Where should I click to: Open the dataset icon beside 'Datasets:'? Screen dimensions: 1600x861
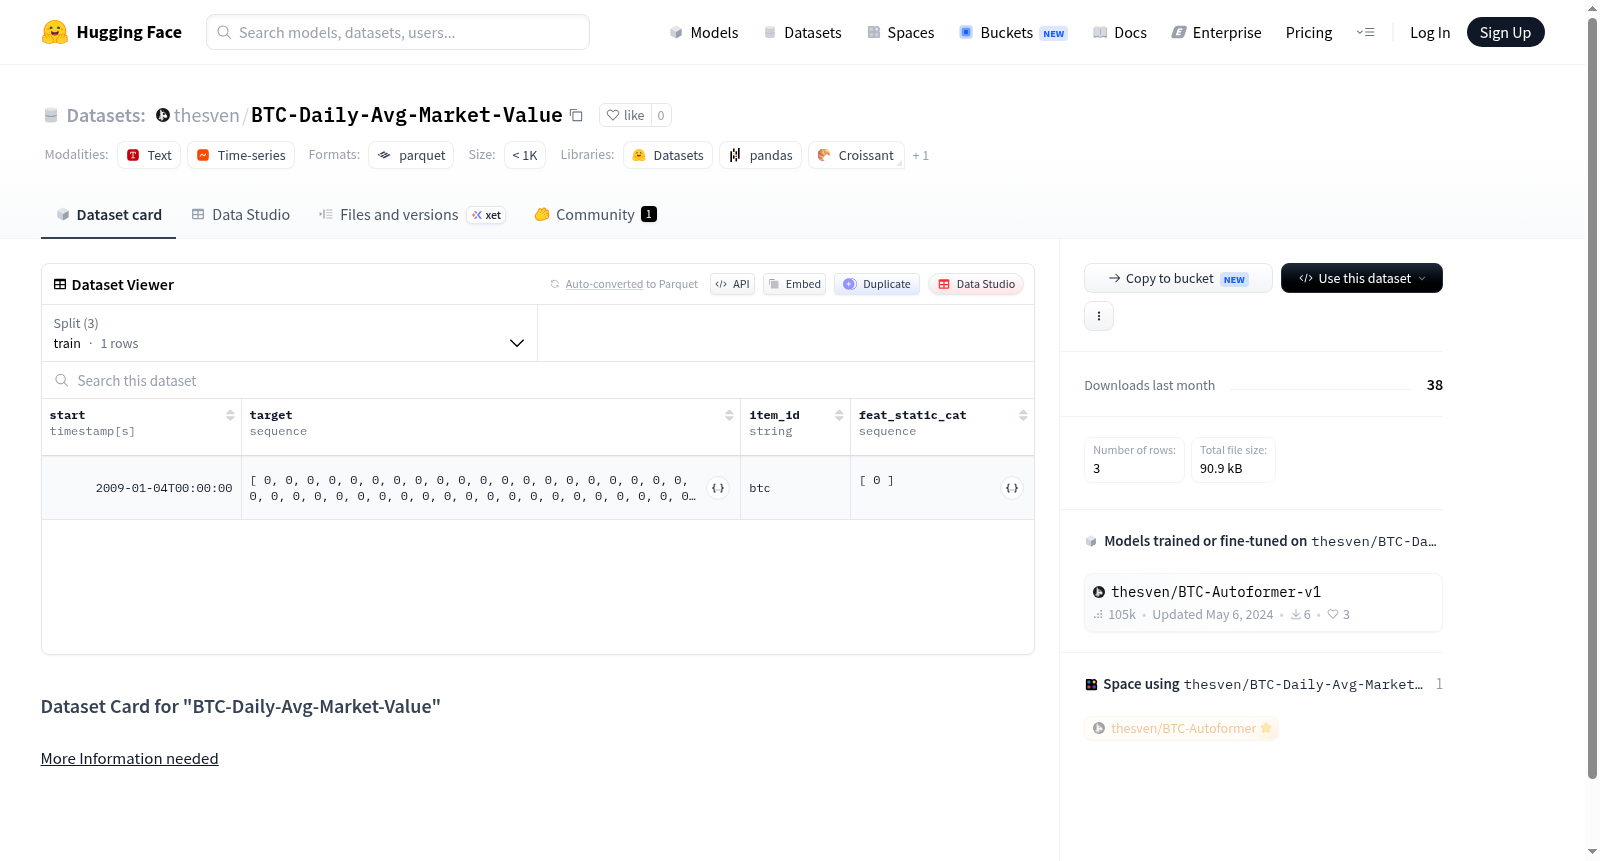pyautogui.click(x=51, y=115)
